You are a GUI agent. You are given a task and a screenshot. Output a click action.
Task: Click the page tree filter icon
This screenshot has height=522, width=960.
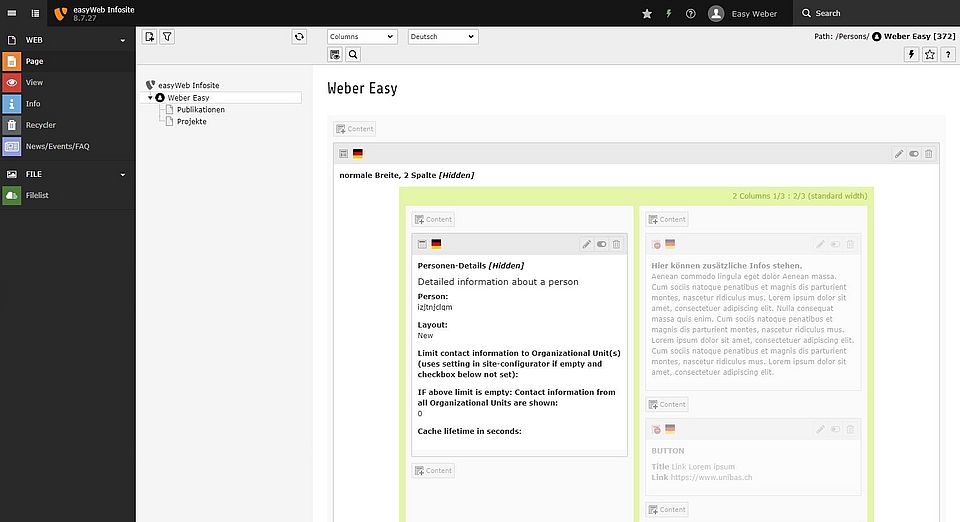pos(167,37)
